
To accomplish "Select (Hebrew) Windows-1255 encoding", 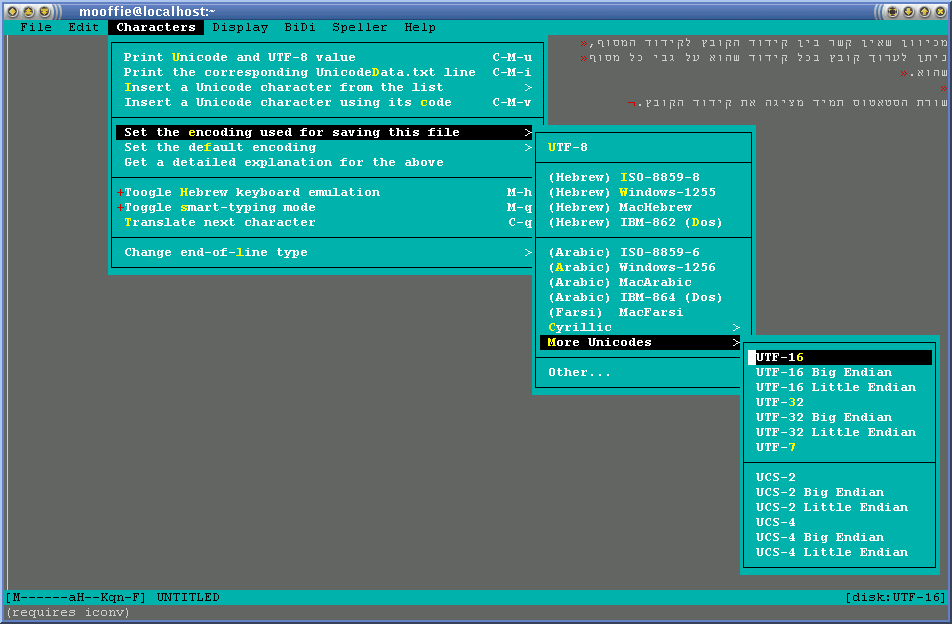I will point(644,192).
